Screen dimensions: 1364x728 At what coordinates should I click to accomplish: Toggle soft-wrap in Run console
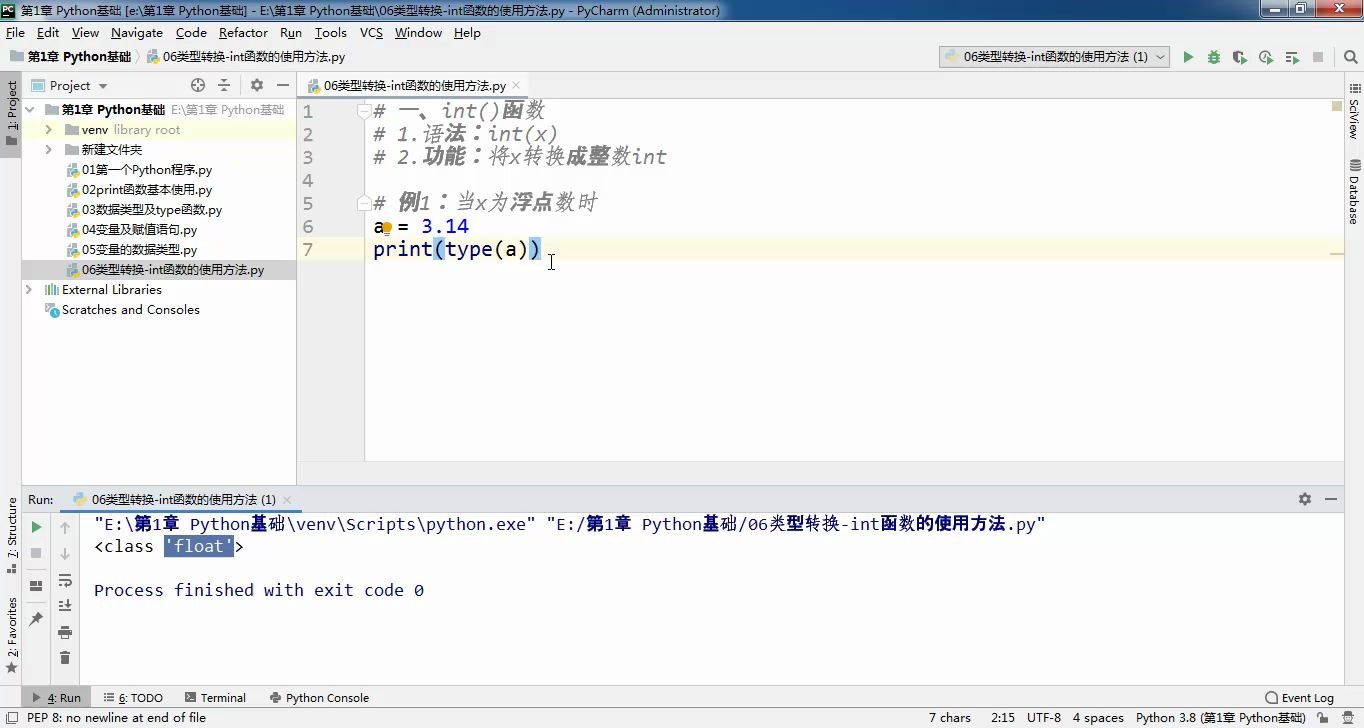tap(65, 580)
